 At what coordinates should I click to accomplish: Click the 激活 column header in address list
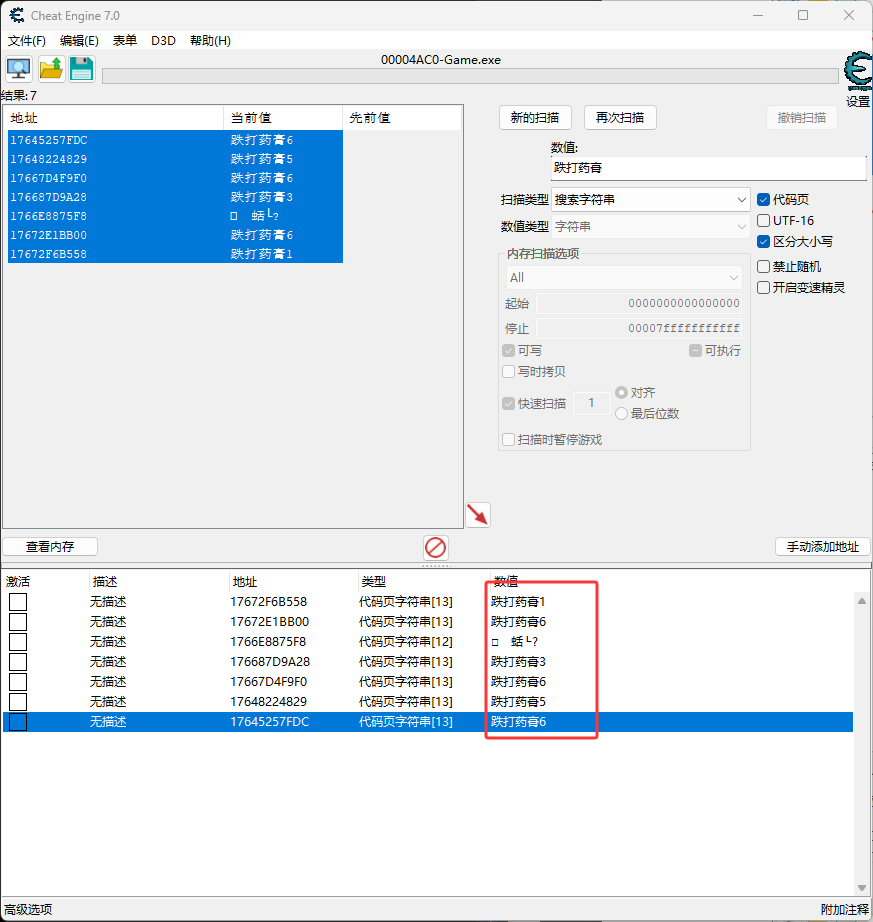click(46, 582)
